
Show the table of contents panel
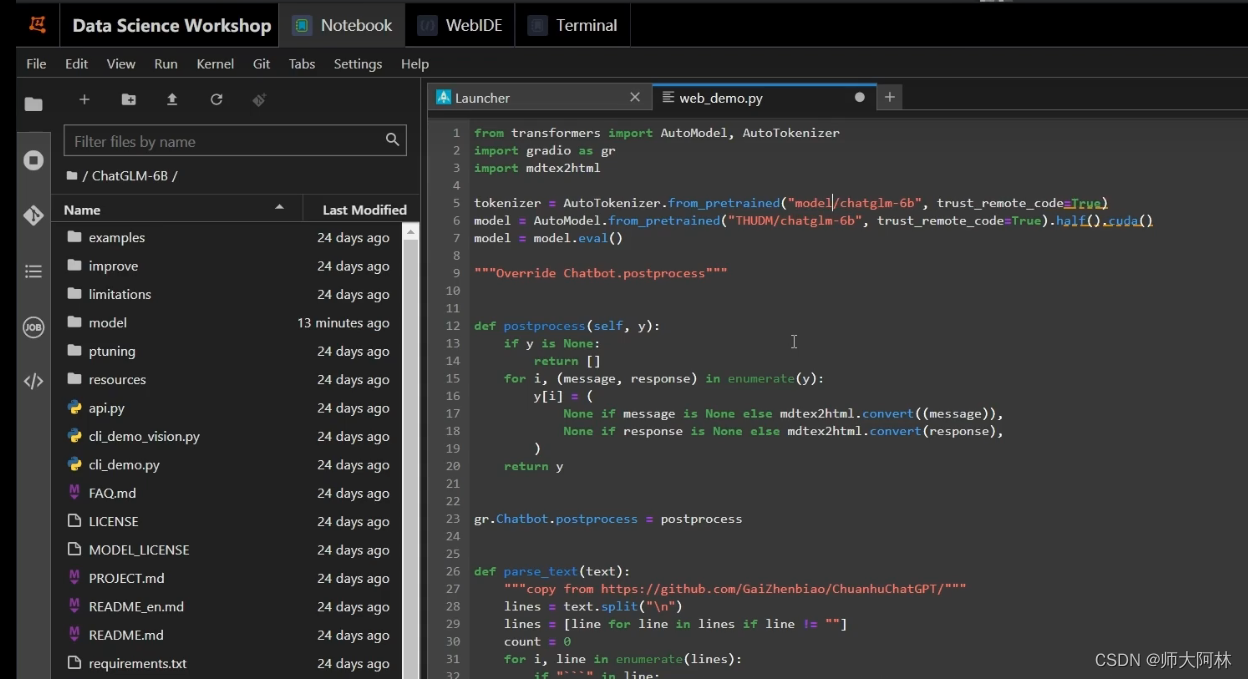point(33,271)
